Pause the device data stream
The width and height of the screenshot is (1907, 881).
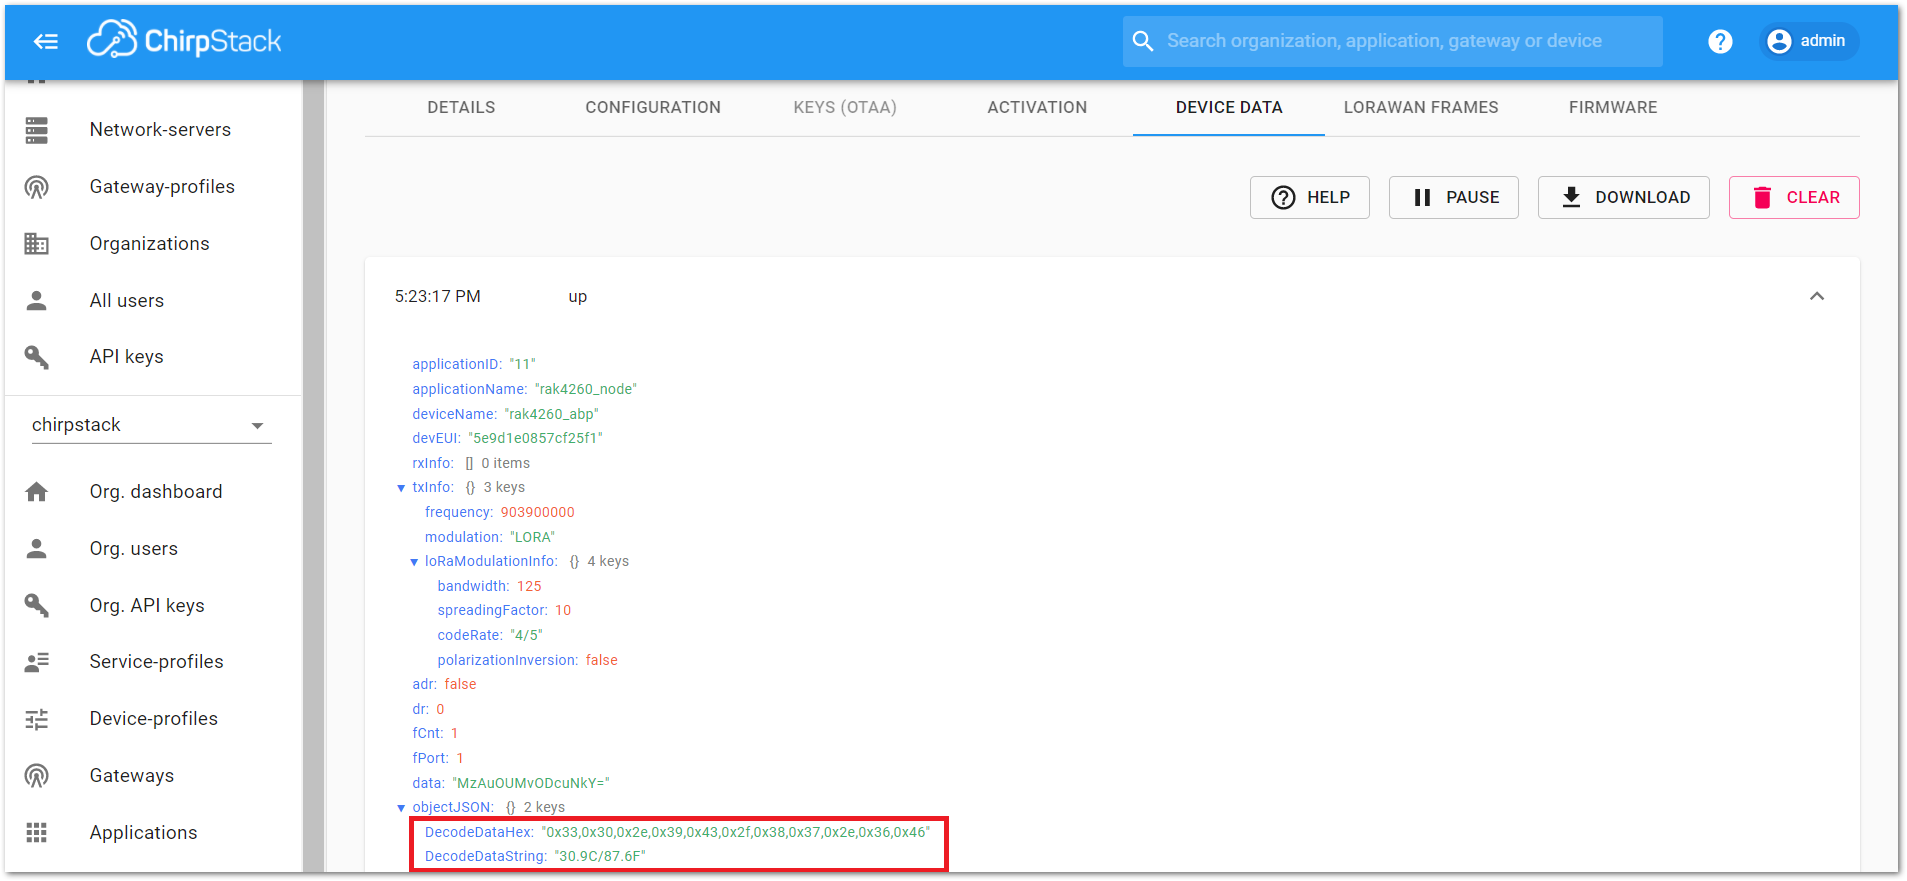click(1454, 198)
